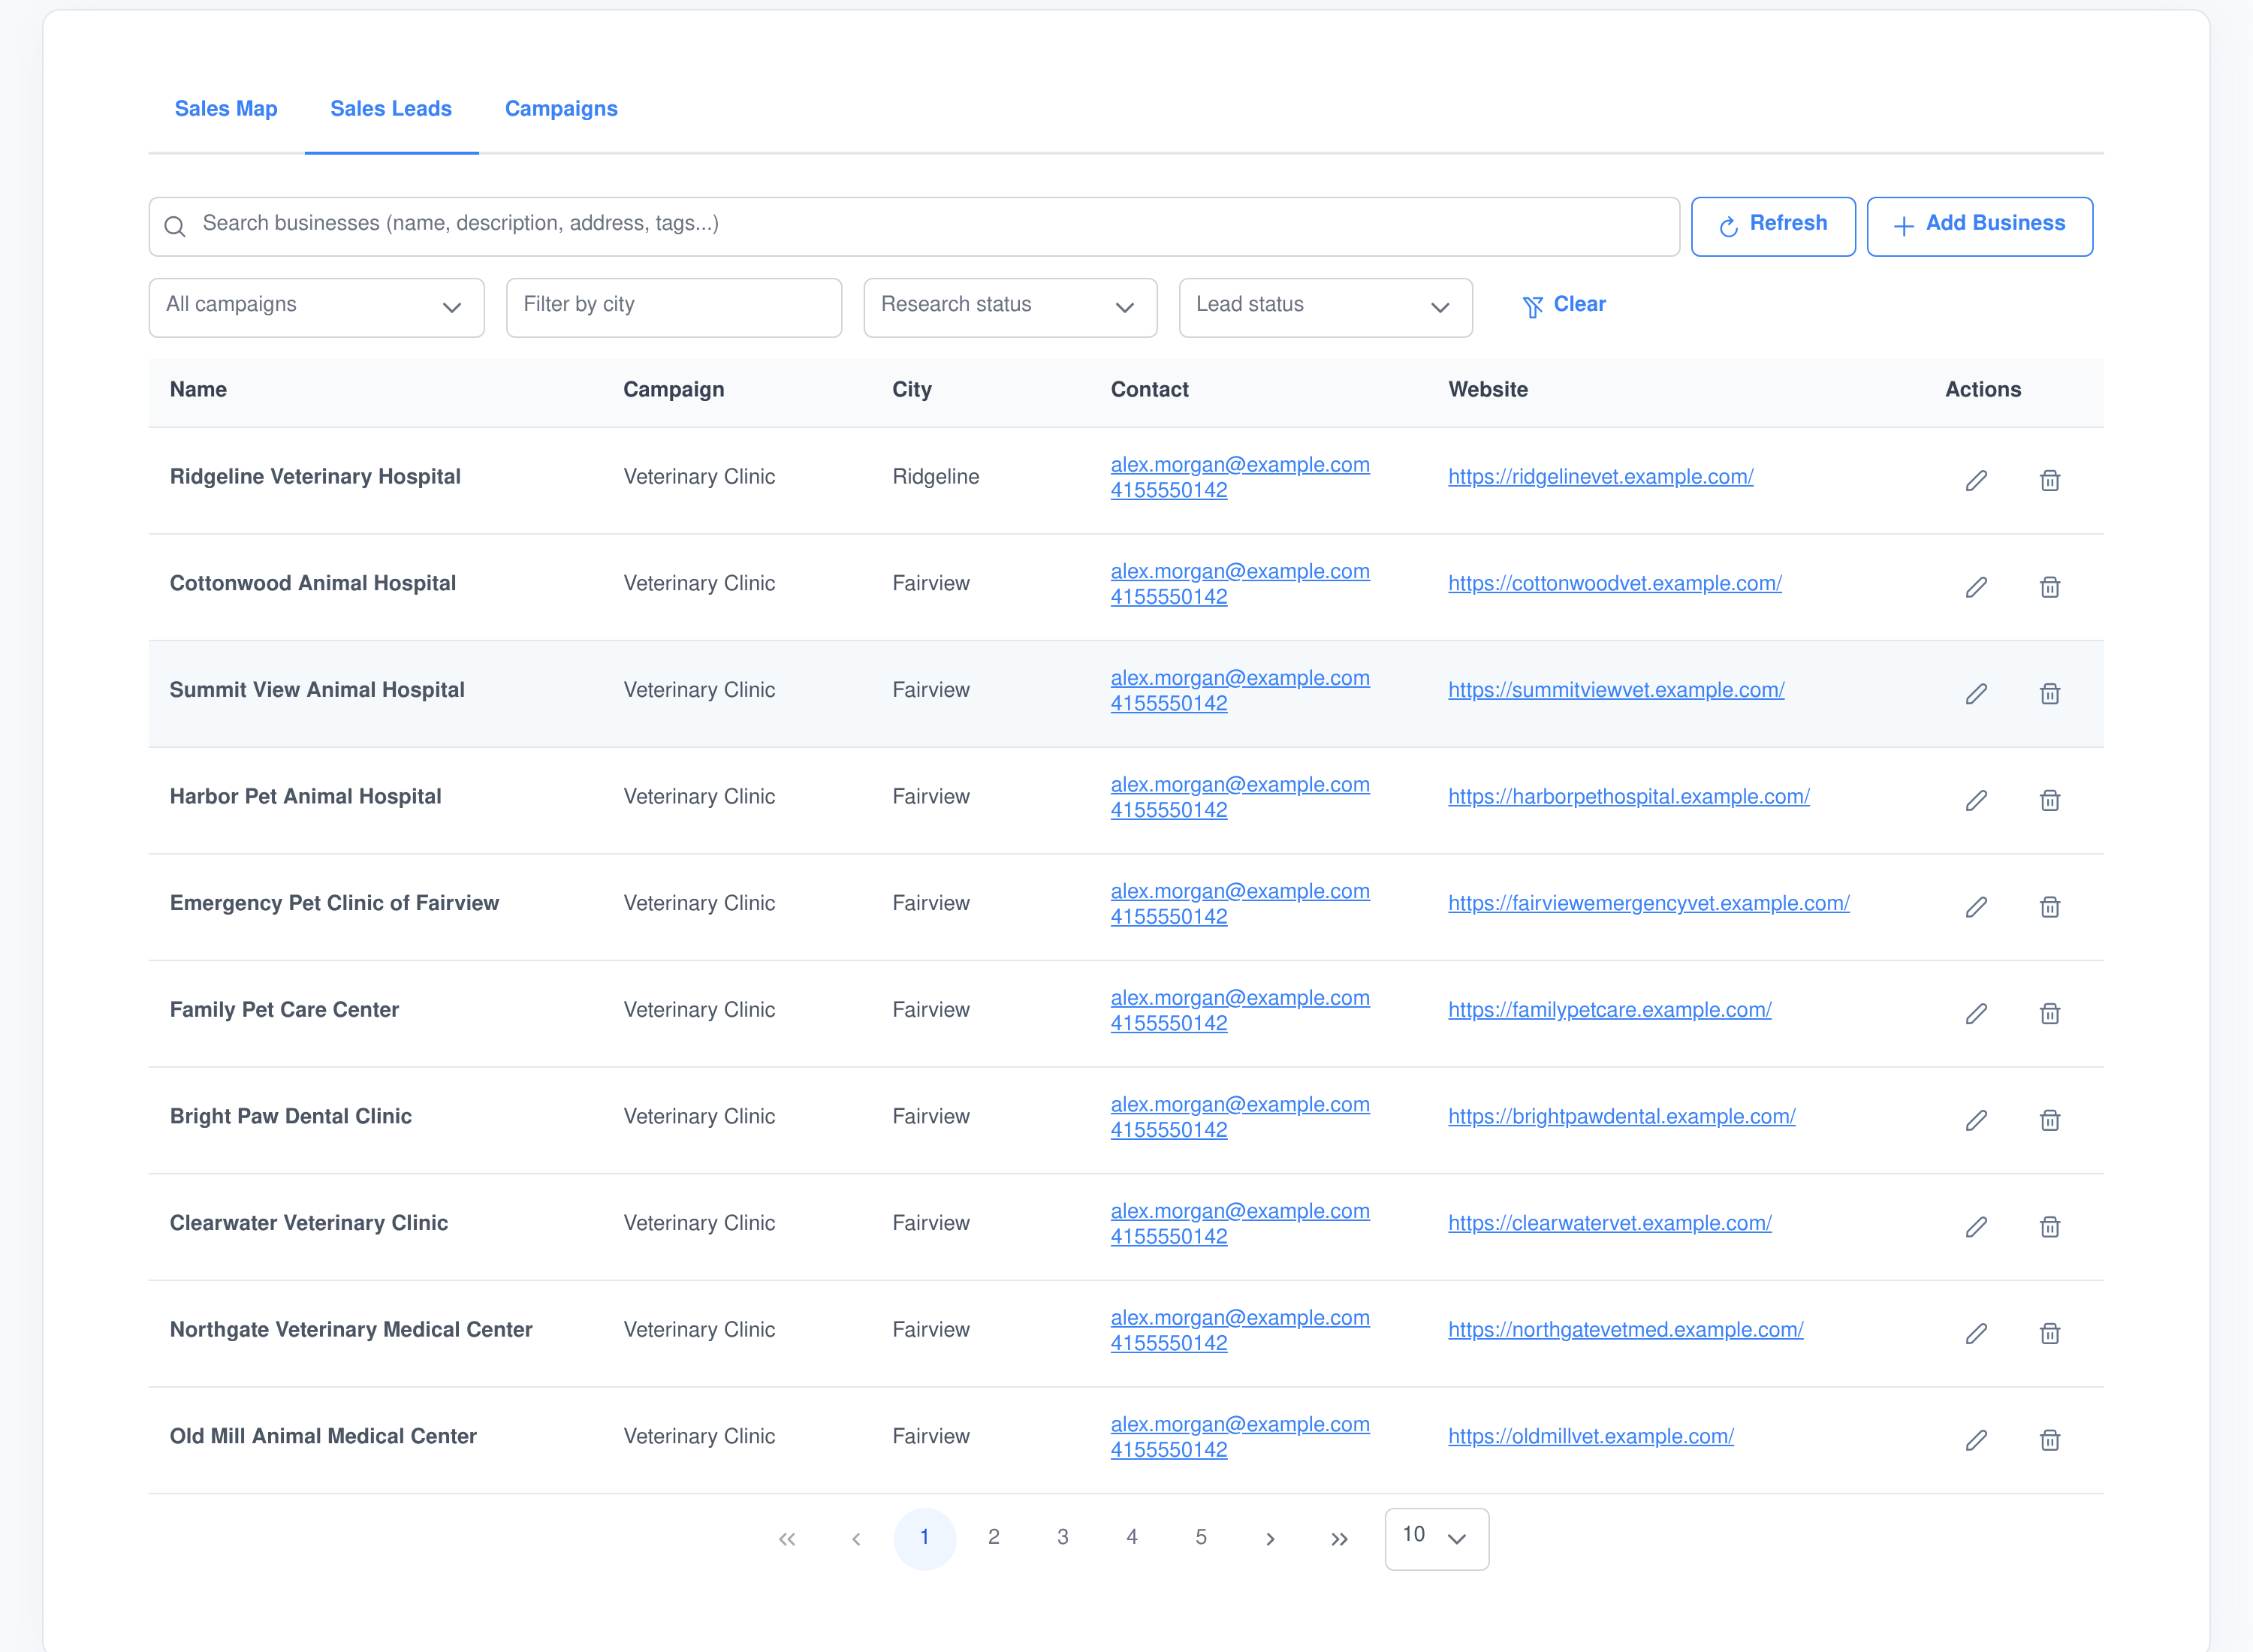Click the Refresh button
Screen dimensions: 2253x1652
click(x=1773, y=226)
